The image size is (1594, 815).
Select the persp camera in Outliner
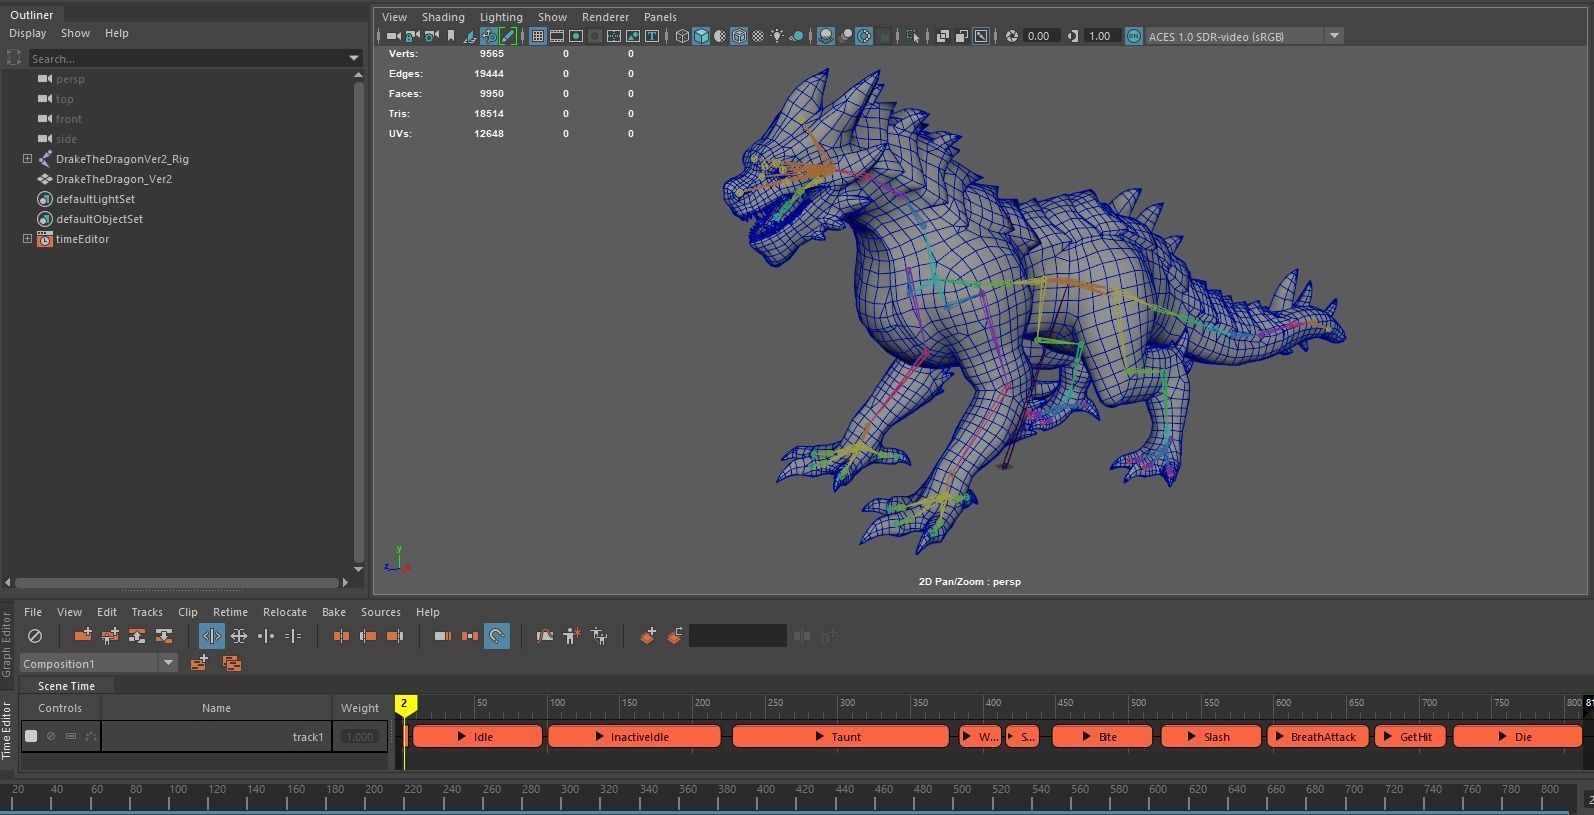70,79
